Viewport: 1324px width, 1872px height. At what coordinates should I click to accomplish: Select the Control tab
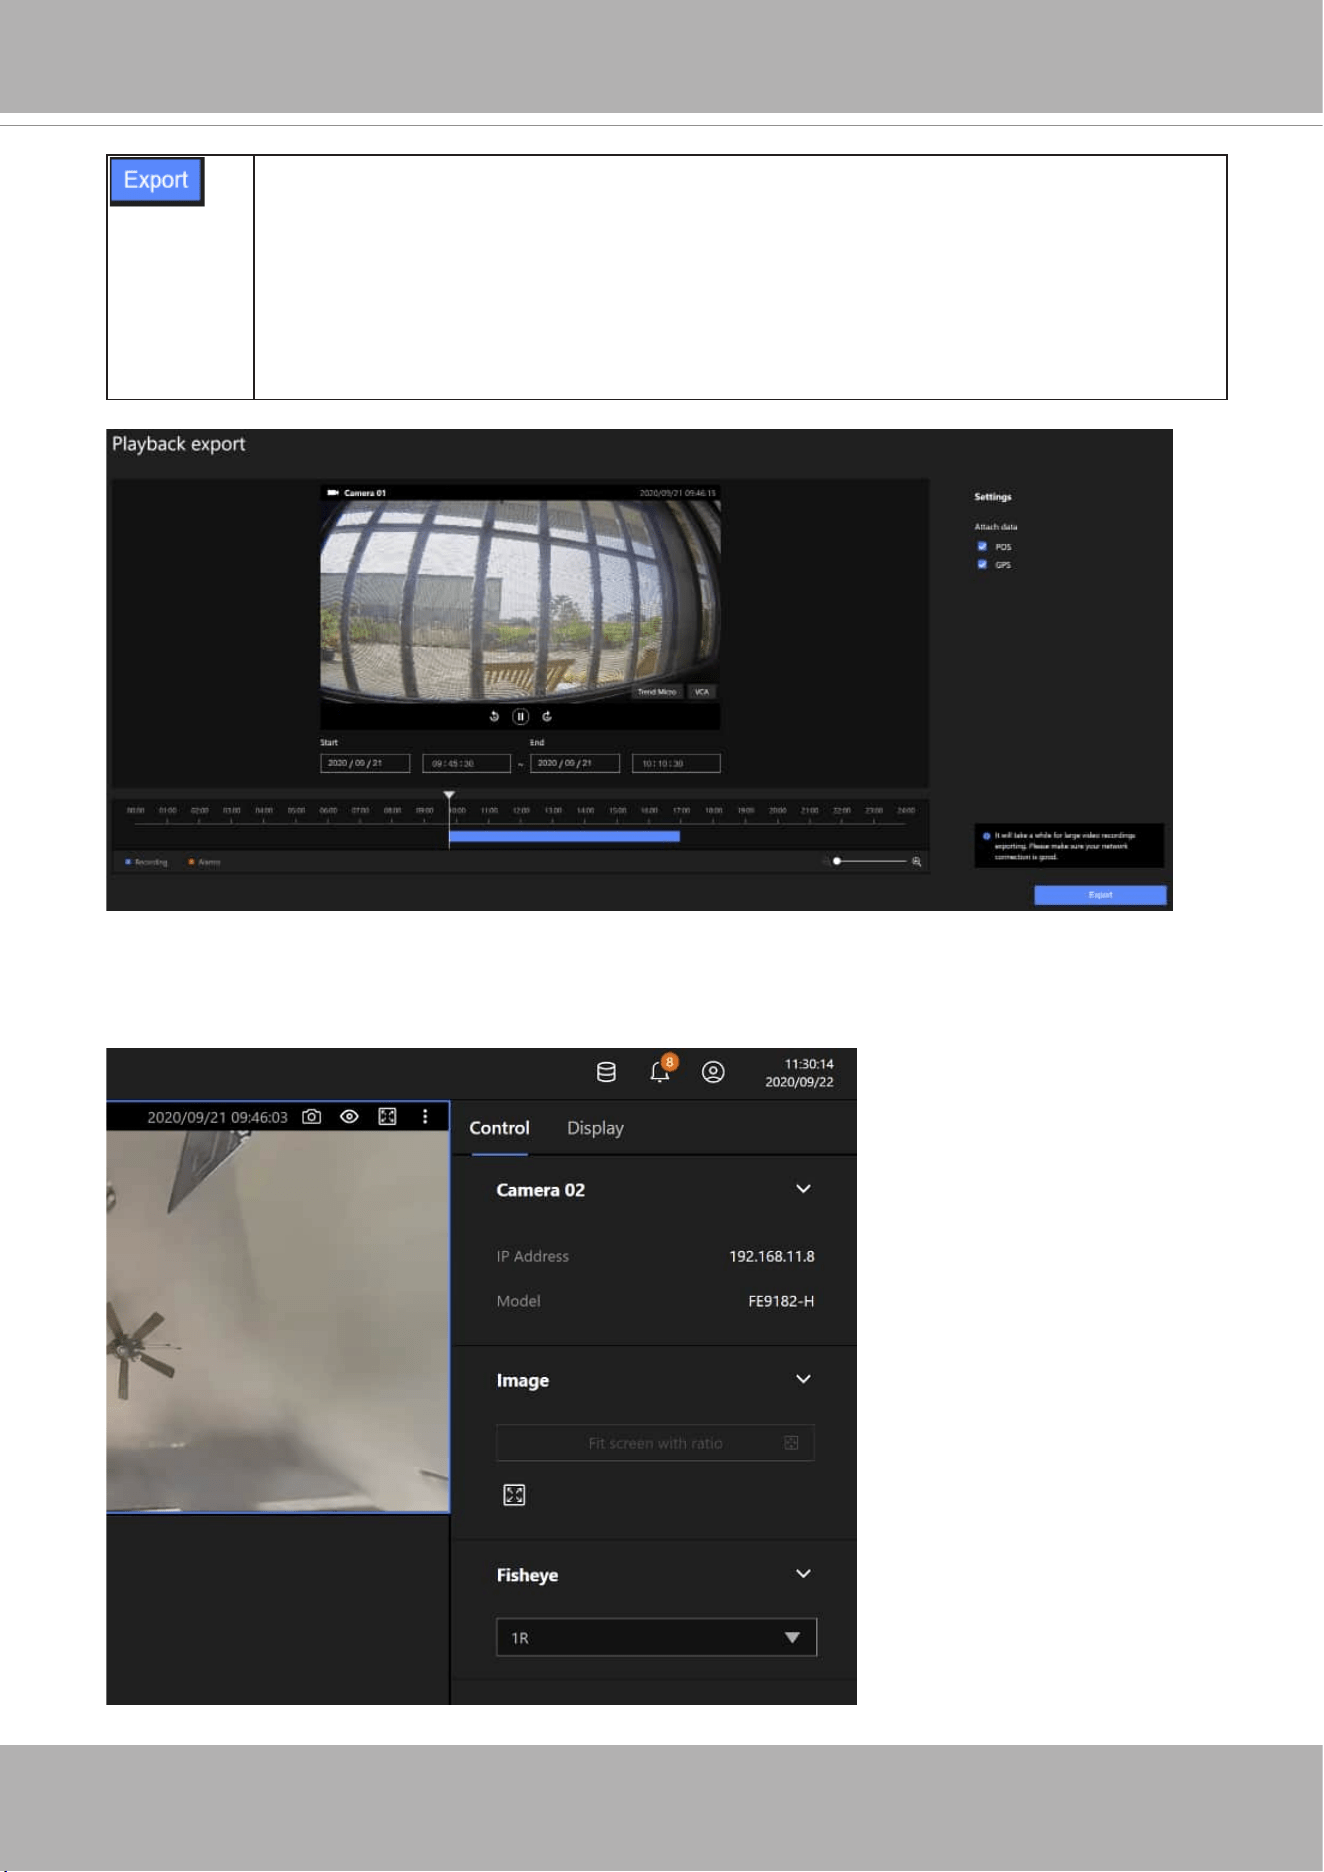(499, 1128)
